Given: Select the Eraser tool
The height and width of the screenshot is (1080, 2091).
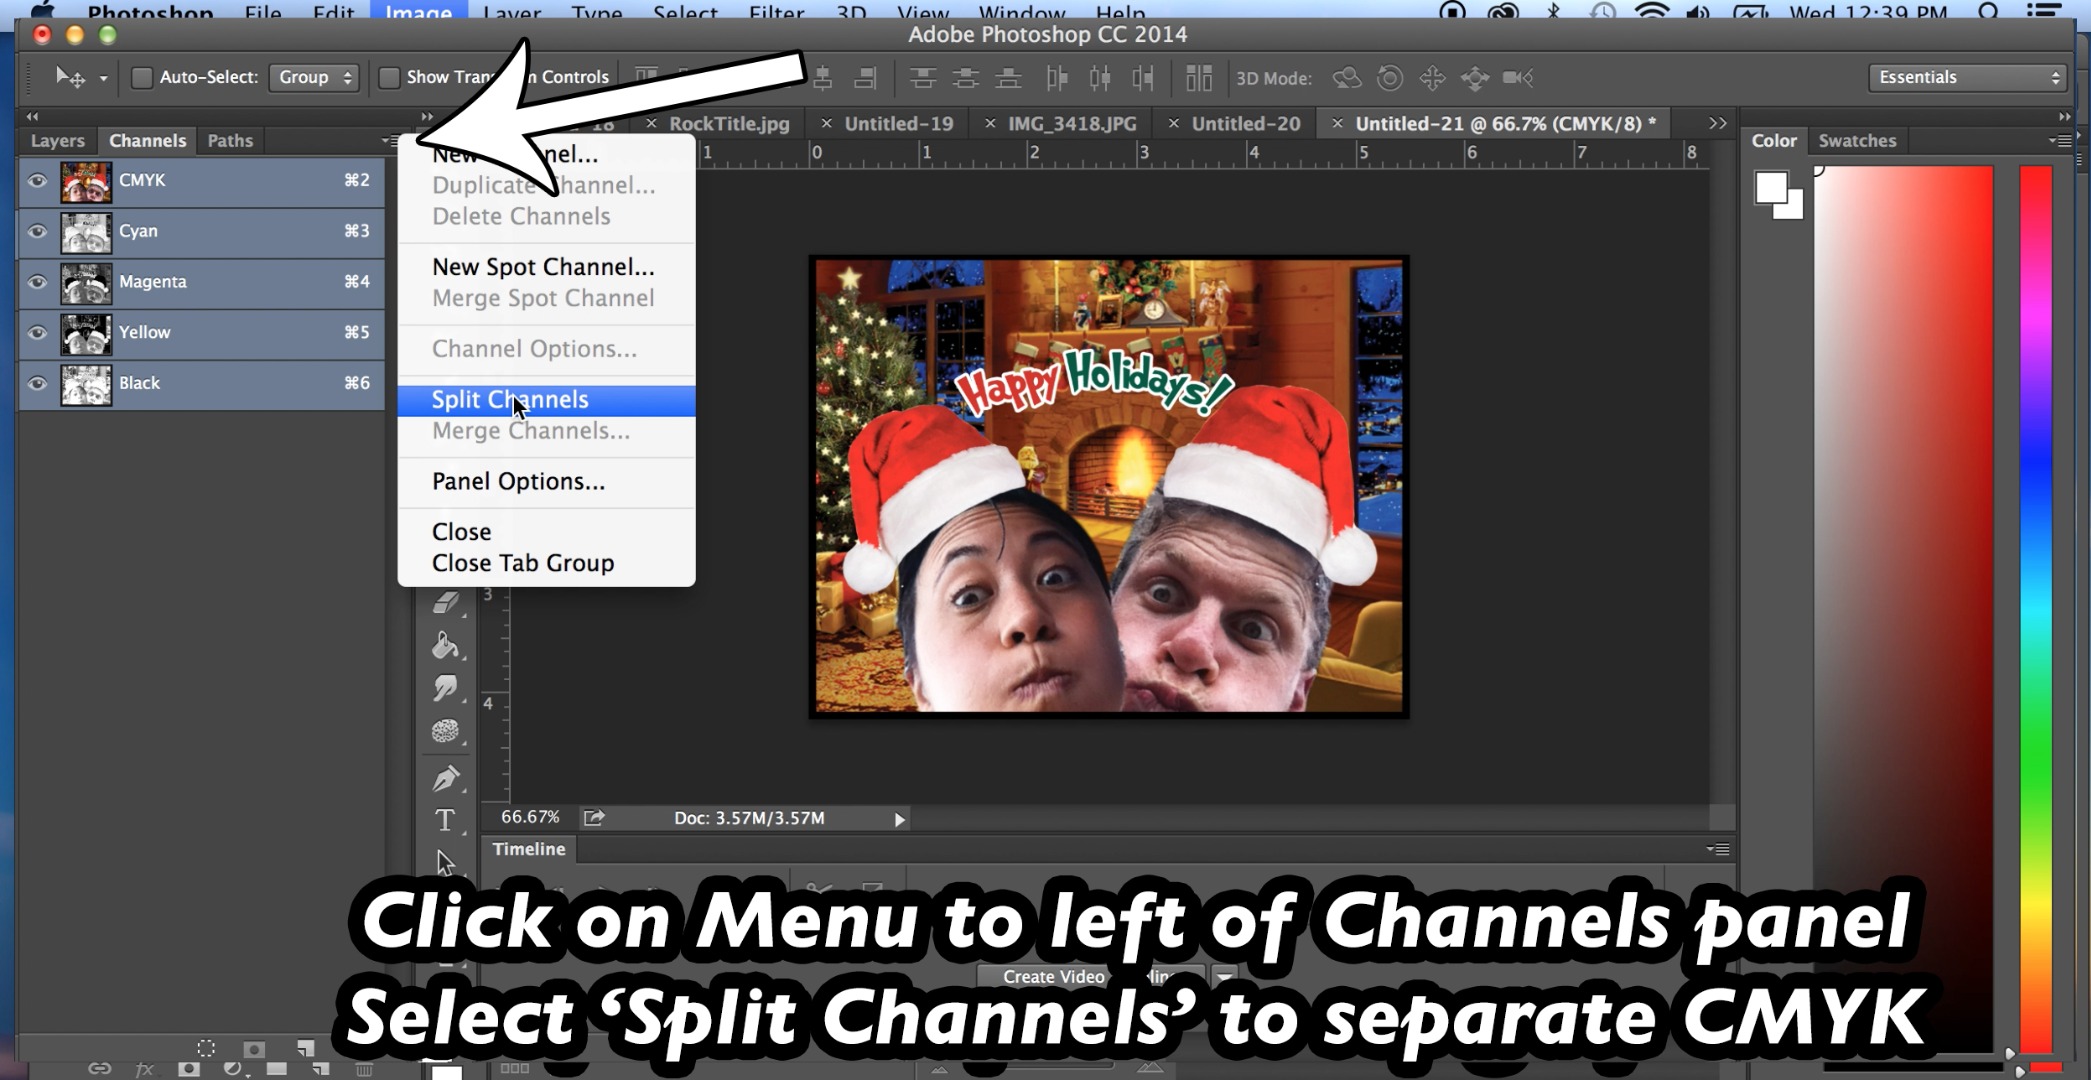Looking at the screenshot, I should tap(445, 602).
